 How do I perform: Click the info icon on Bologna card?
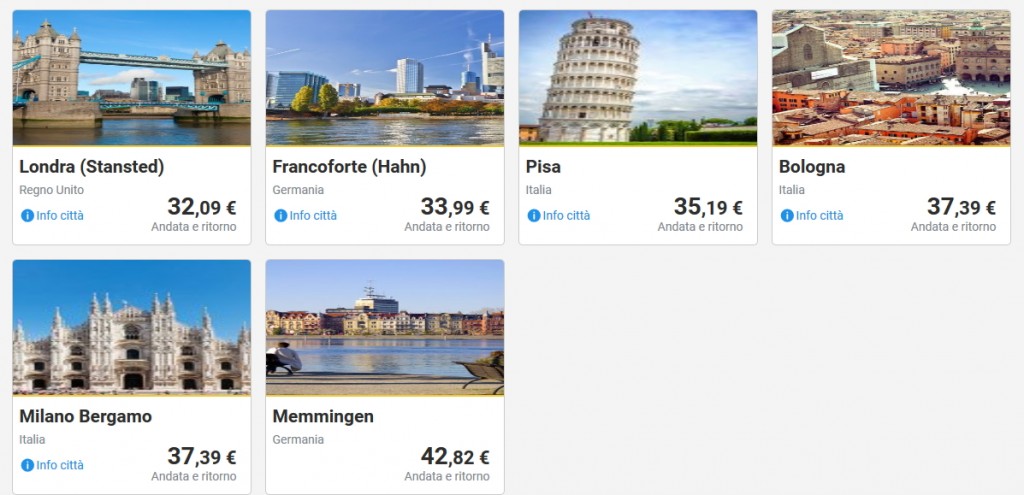pos(786,216)
